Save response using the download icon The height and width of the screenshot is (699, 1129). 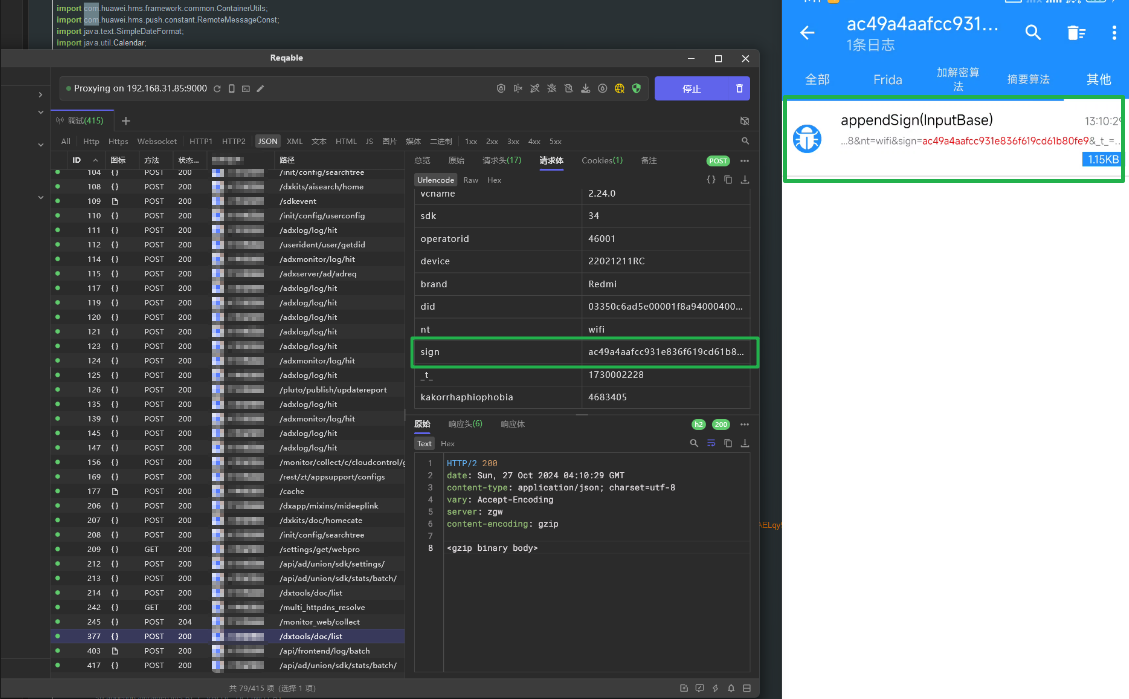pos(745,443)
